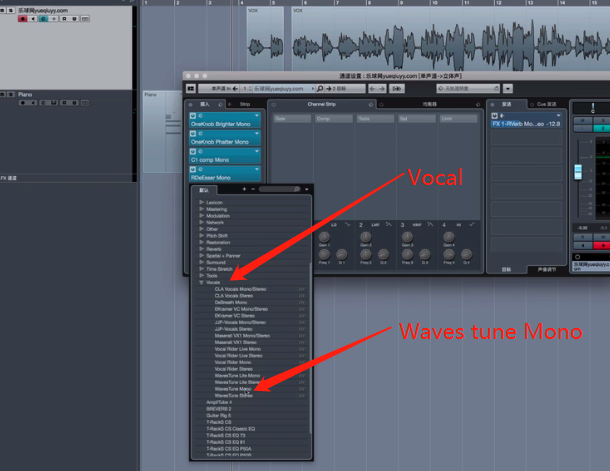This screenshot has width=610, height=471.
Task: Open dropdown arrow of FX 1-RVerb send slot
Action: [x=559, y=116]
